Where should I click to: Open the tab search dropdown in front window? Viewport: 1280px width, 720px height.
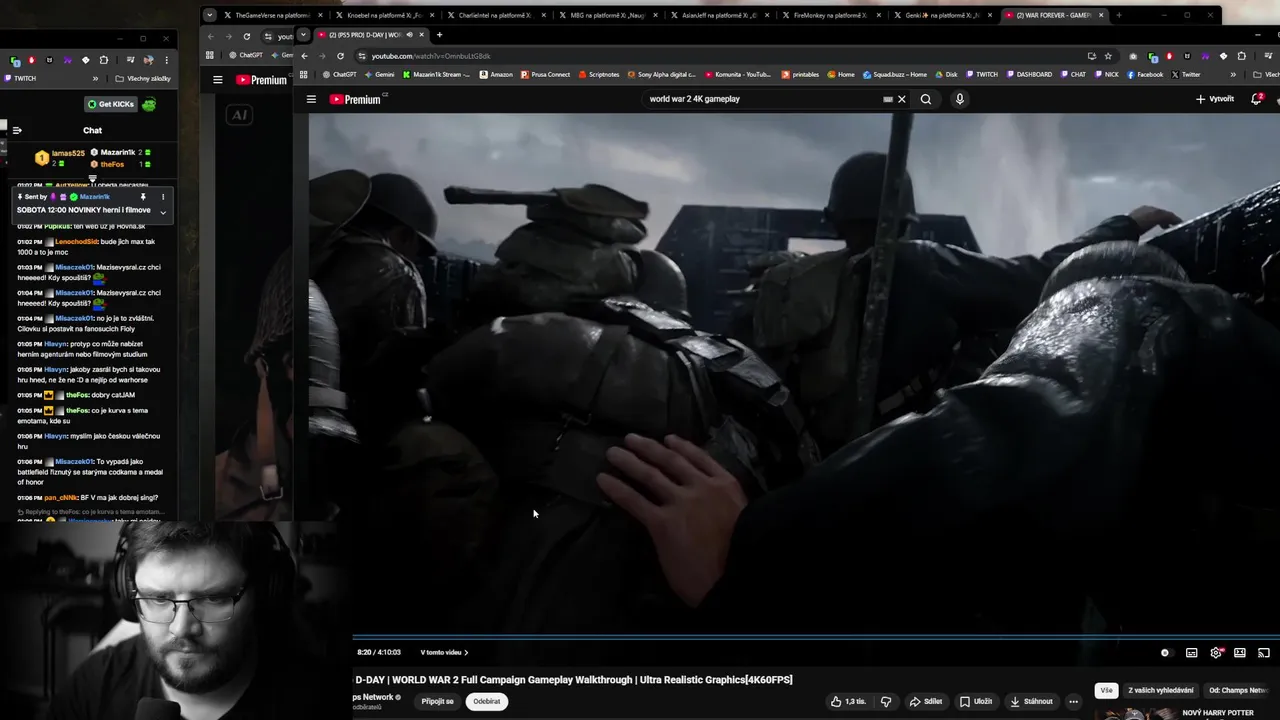(303, 35)
